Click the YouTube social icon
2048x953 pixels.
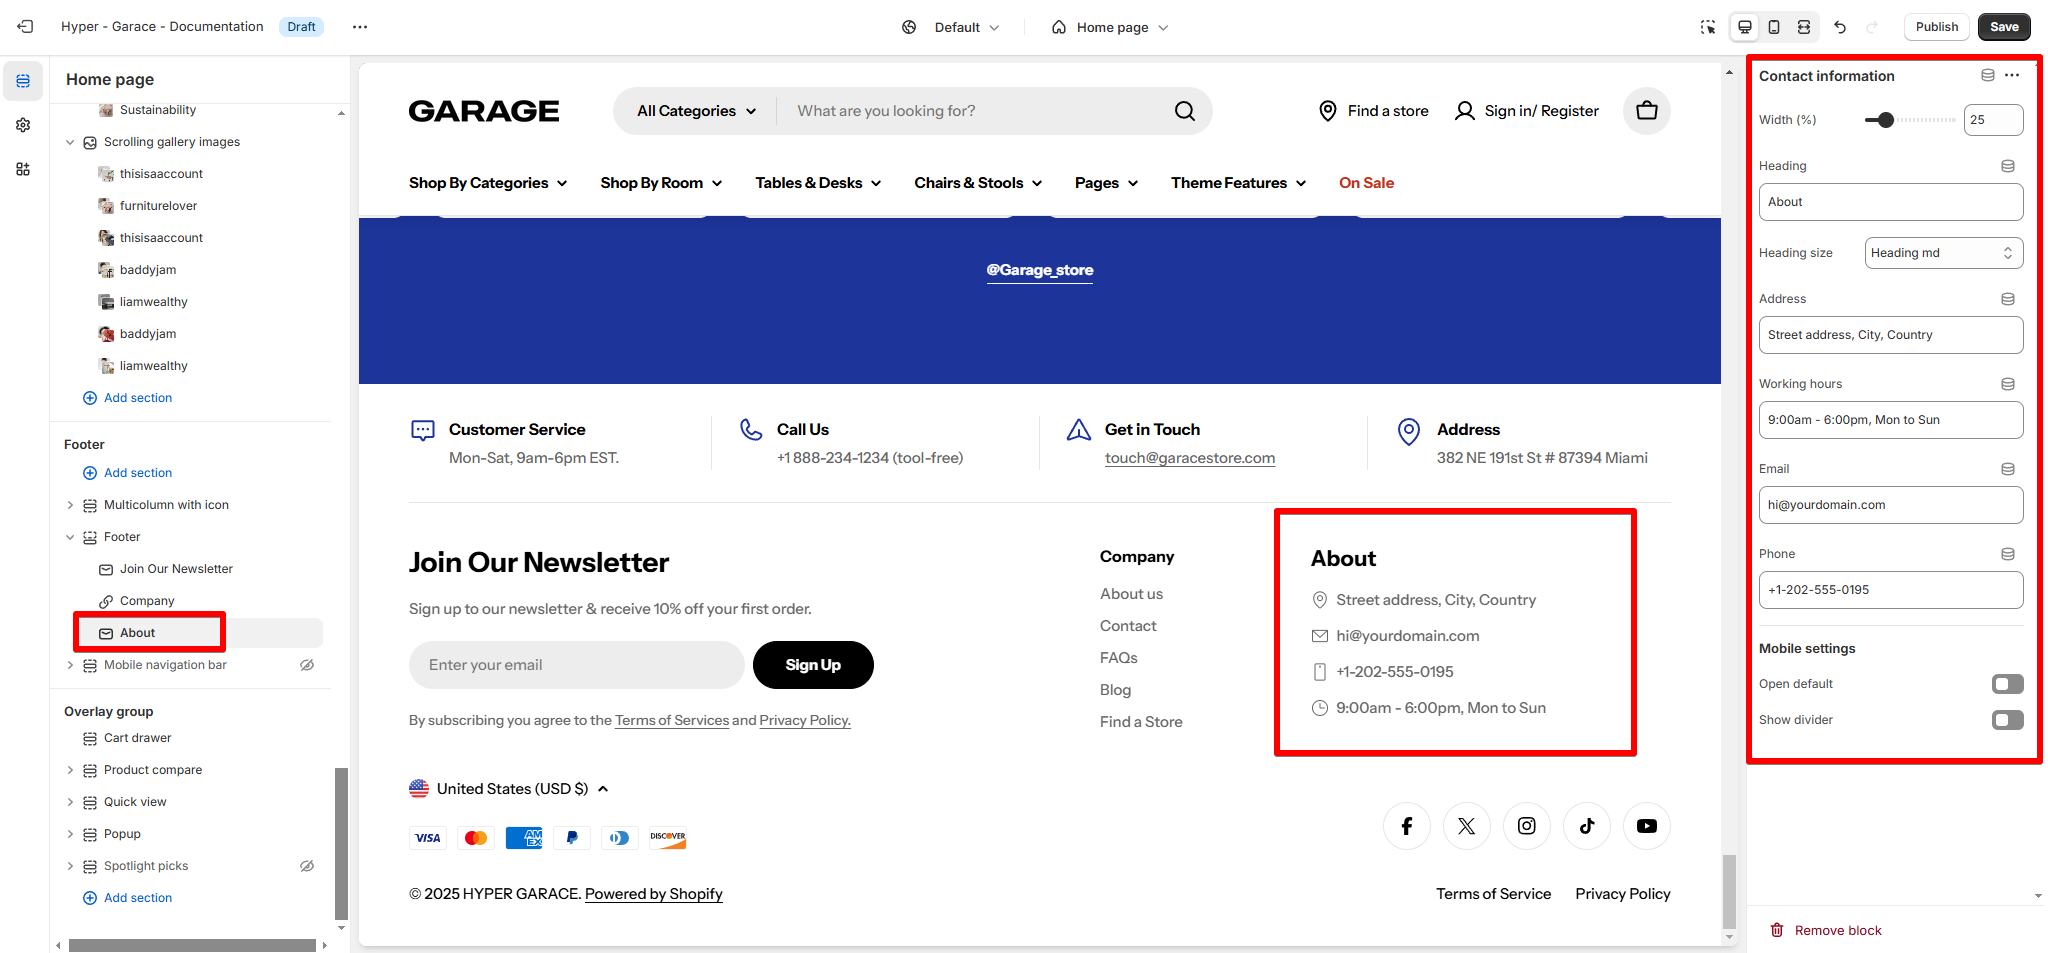(x=1647, y=826)
